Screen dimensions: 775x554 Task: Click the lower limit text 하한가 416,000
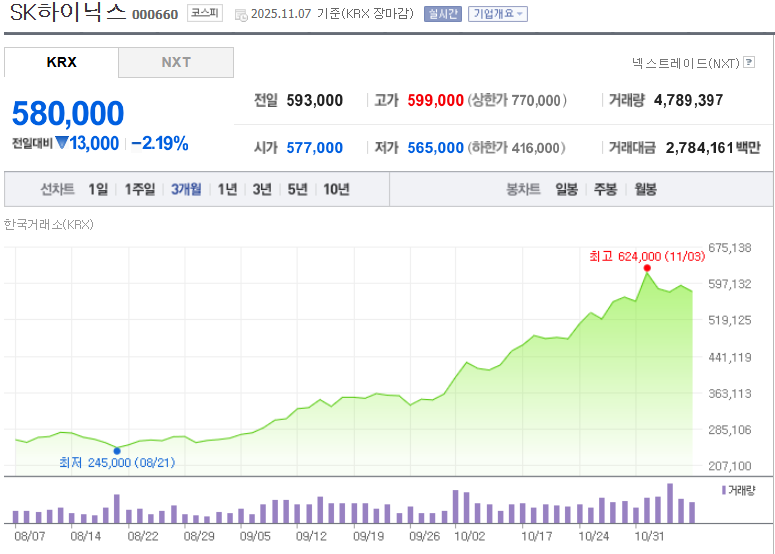pos(517,147)
